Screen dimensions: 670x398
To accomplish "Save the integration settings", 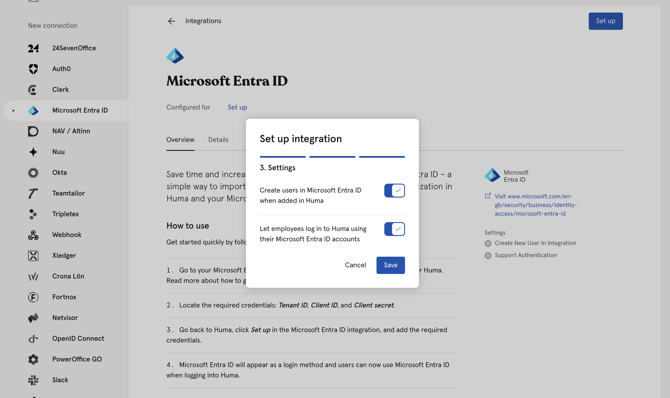I will click(391, 265).
